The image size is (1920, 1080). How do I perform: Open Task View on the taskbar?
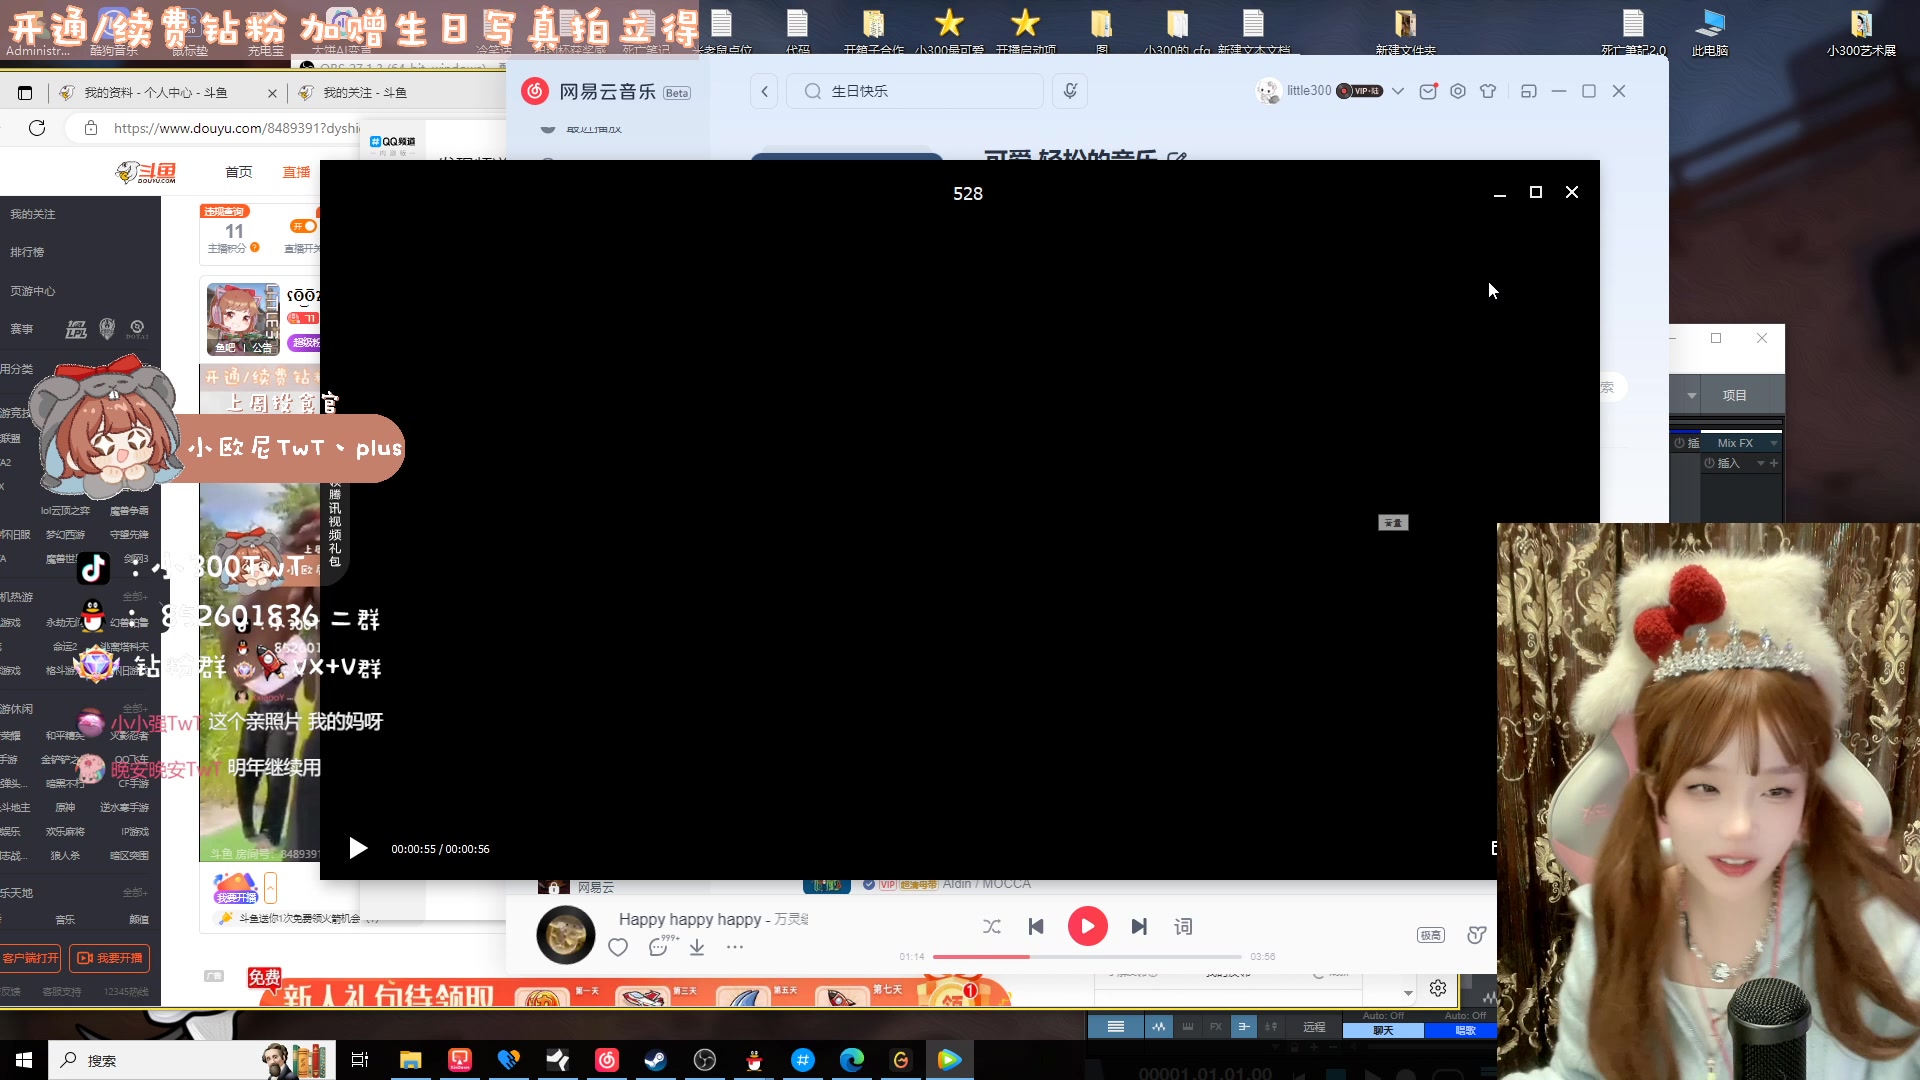pos(360,1060)
